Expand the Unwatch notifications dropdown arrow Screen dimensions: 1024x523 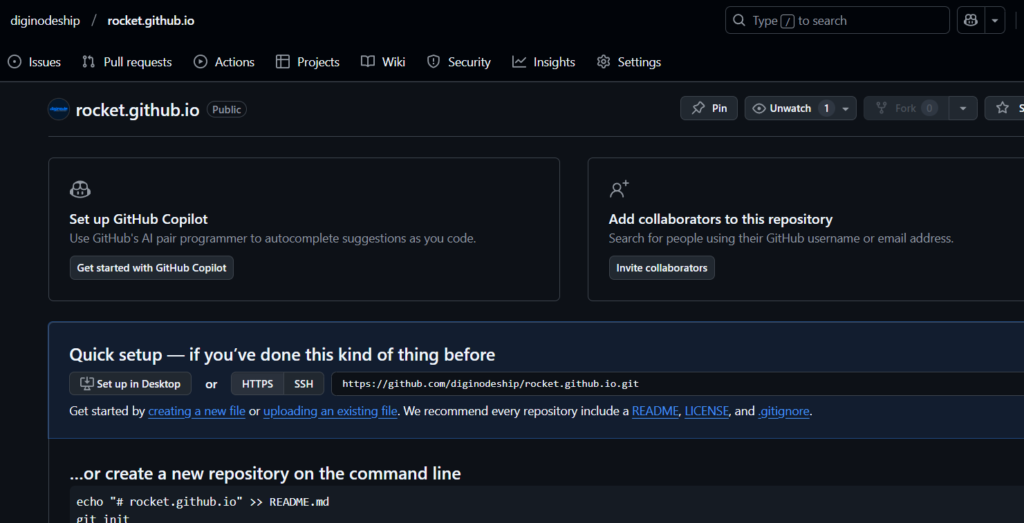(846, 108)
